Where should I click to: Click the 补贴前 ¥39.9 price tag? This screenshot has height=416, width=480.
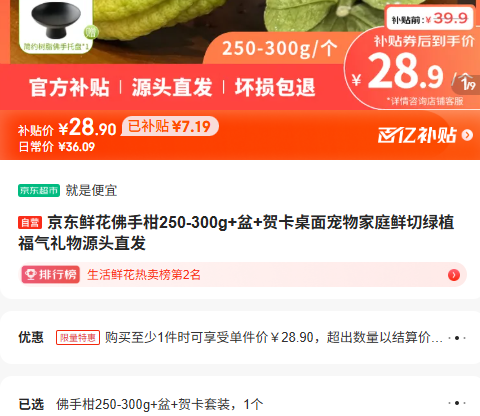[430, 19]
